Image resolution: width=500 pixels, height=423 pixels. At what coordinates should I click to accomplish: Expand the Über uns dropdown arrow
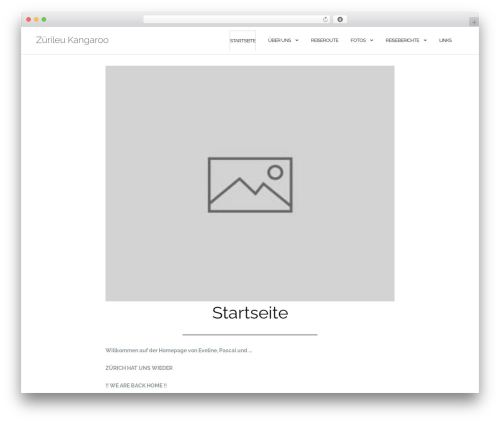pos(297,40)
